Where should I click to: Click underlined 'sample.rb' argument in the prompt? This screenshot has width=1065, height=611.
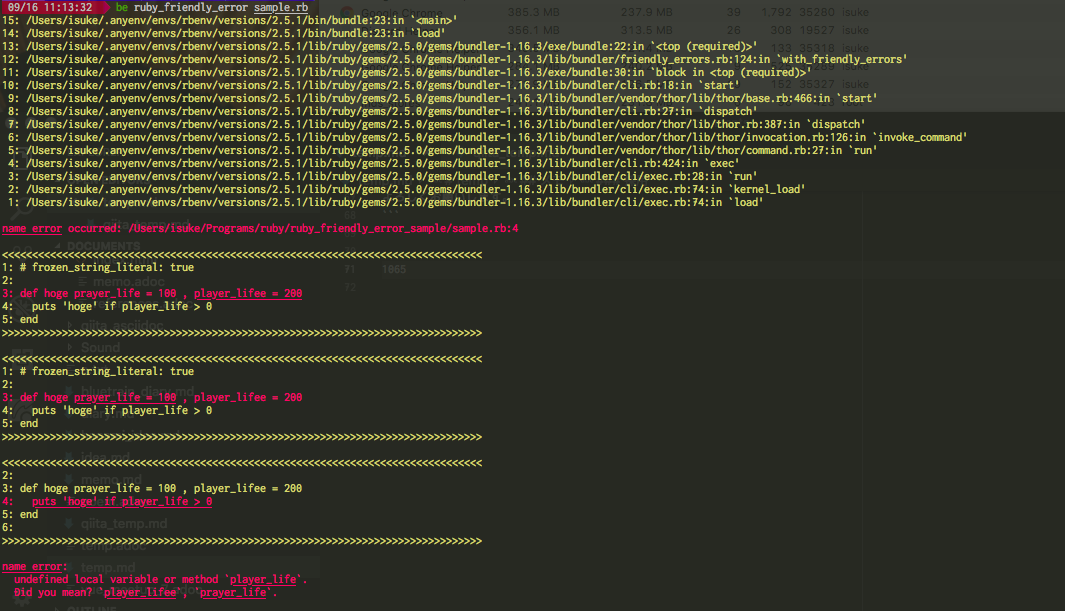coord(281,7)
